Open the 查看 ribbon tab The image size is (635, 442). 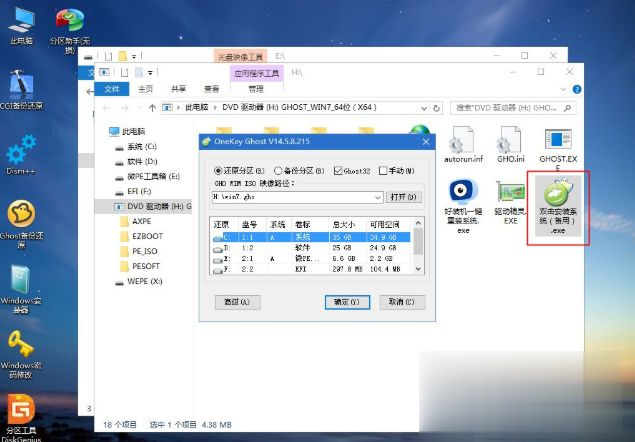[211, 89]
